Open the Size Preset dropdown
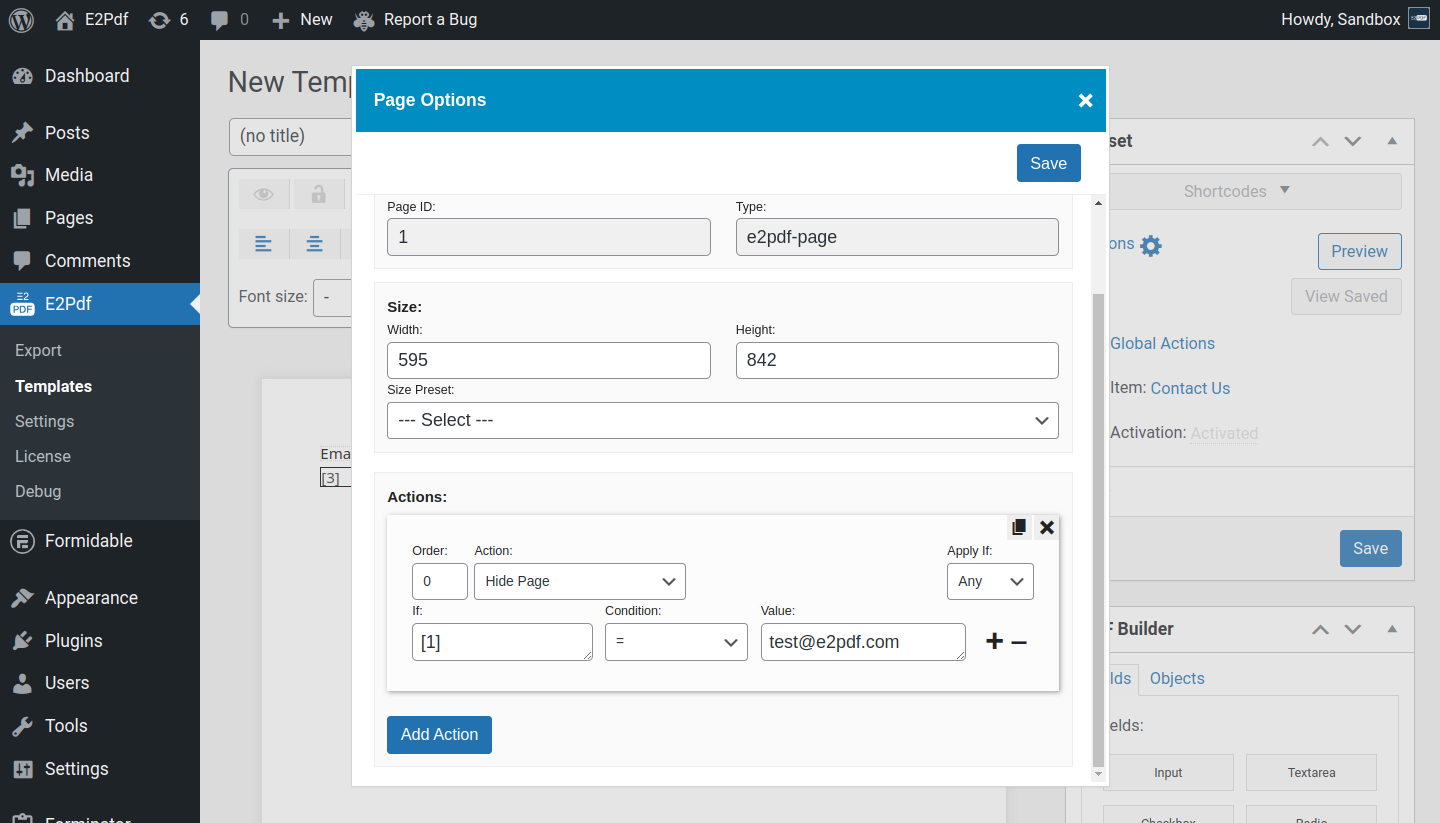Screen dimensions: 1440x823 (722, 420)
